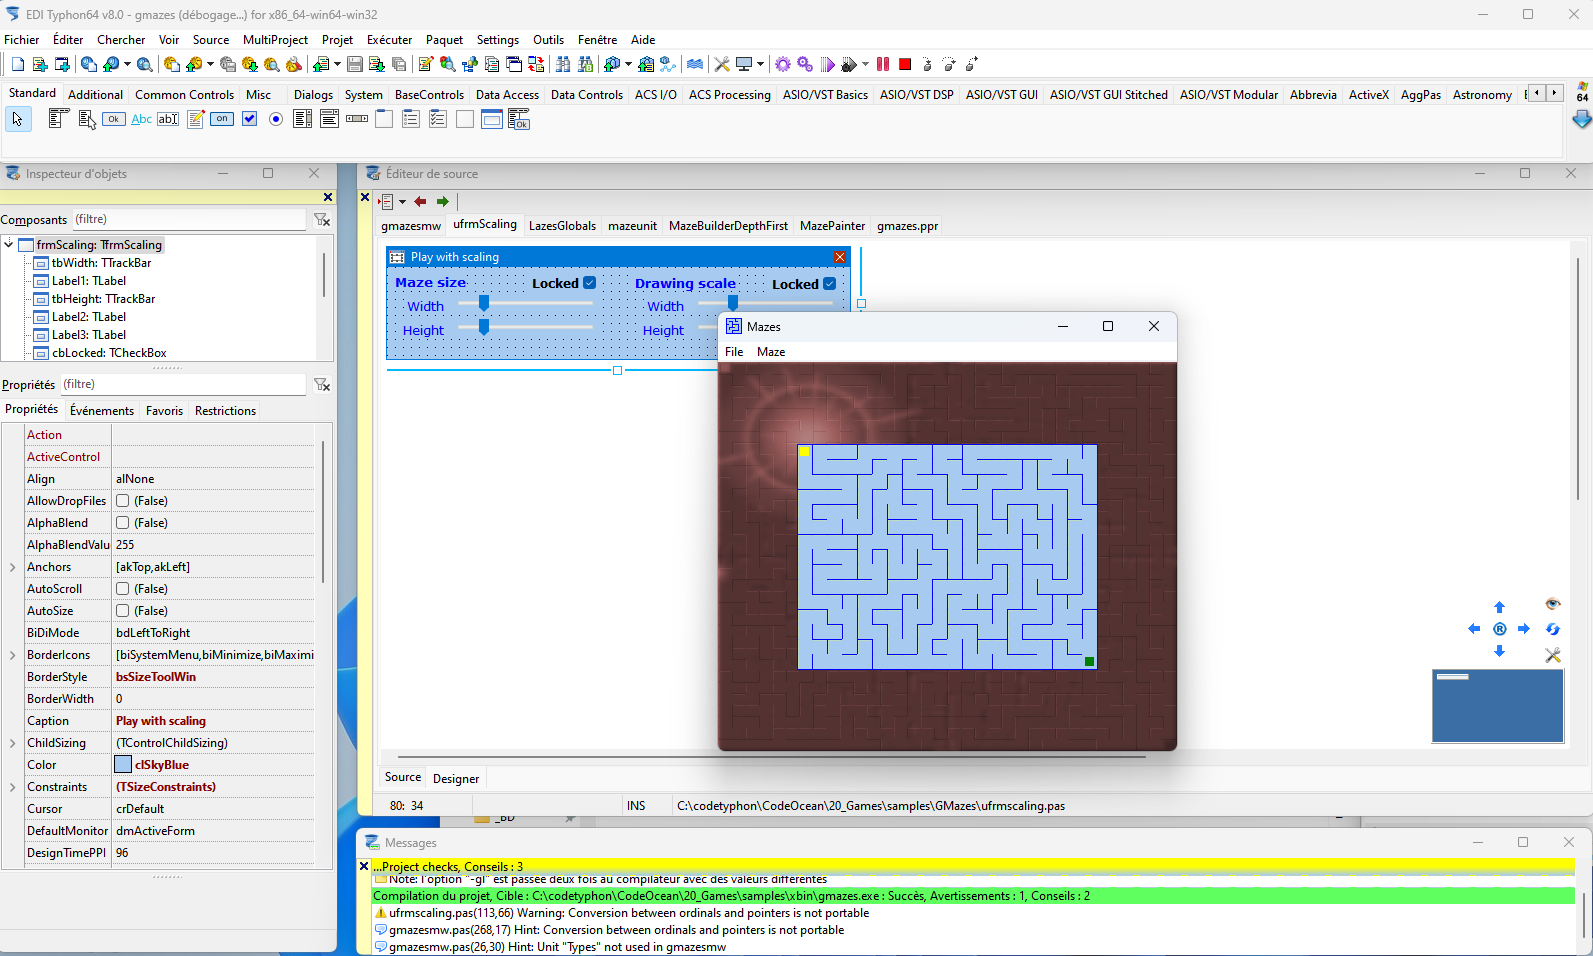Image resolution: width=1593 pixels, height=956 pixels.
Task: Select the TCheckBox component in the palette
Action: pos(250,119)
